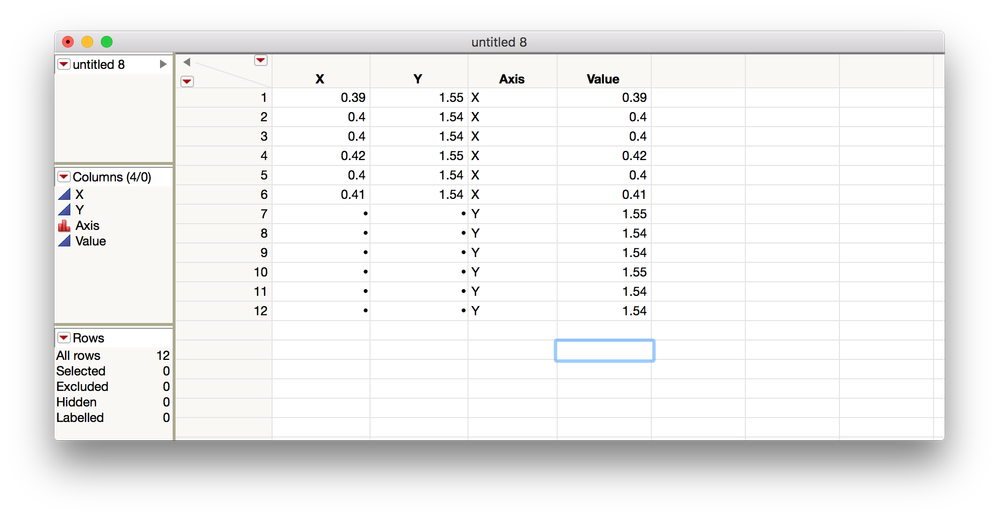This screenshot has width=999, height=518.
Task: Click Axis cell Y in row 12
Action: point(513,311)
